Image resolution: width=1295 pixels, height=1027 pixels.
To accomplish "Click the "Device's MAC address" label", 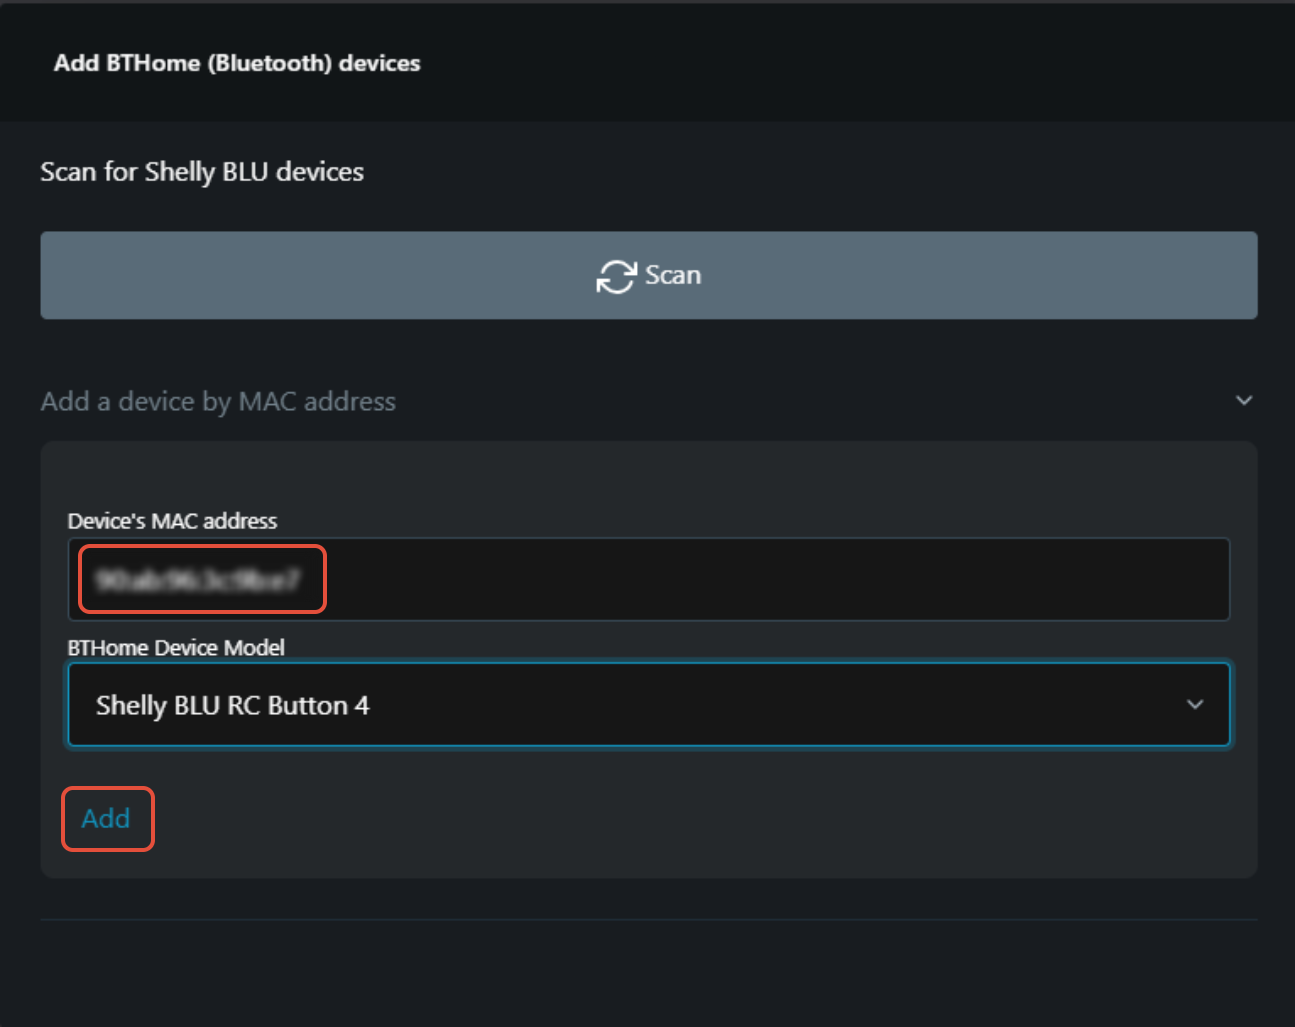I will [x=172, y=521].
